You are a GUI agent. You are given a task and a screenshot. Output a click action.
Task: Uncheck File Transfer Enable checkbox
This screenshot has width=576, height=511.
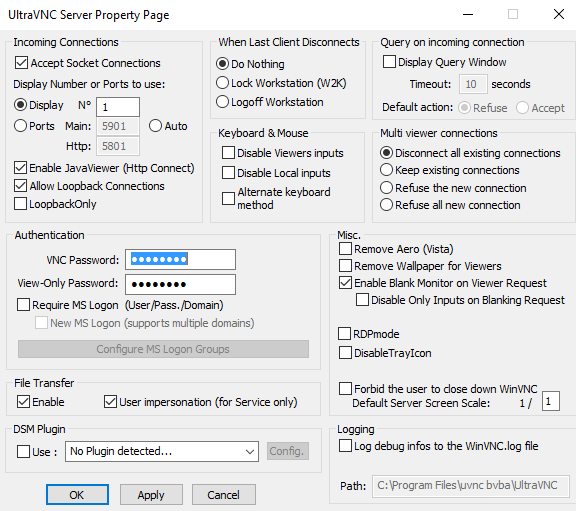[24, 402]
